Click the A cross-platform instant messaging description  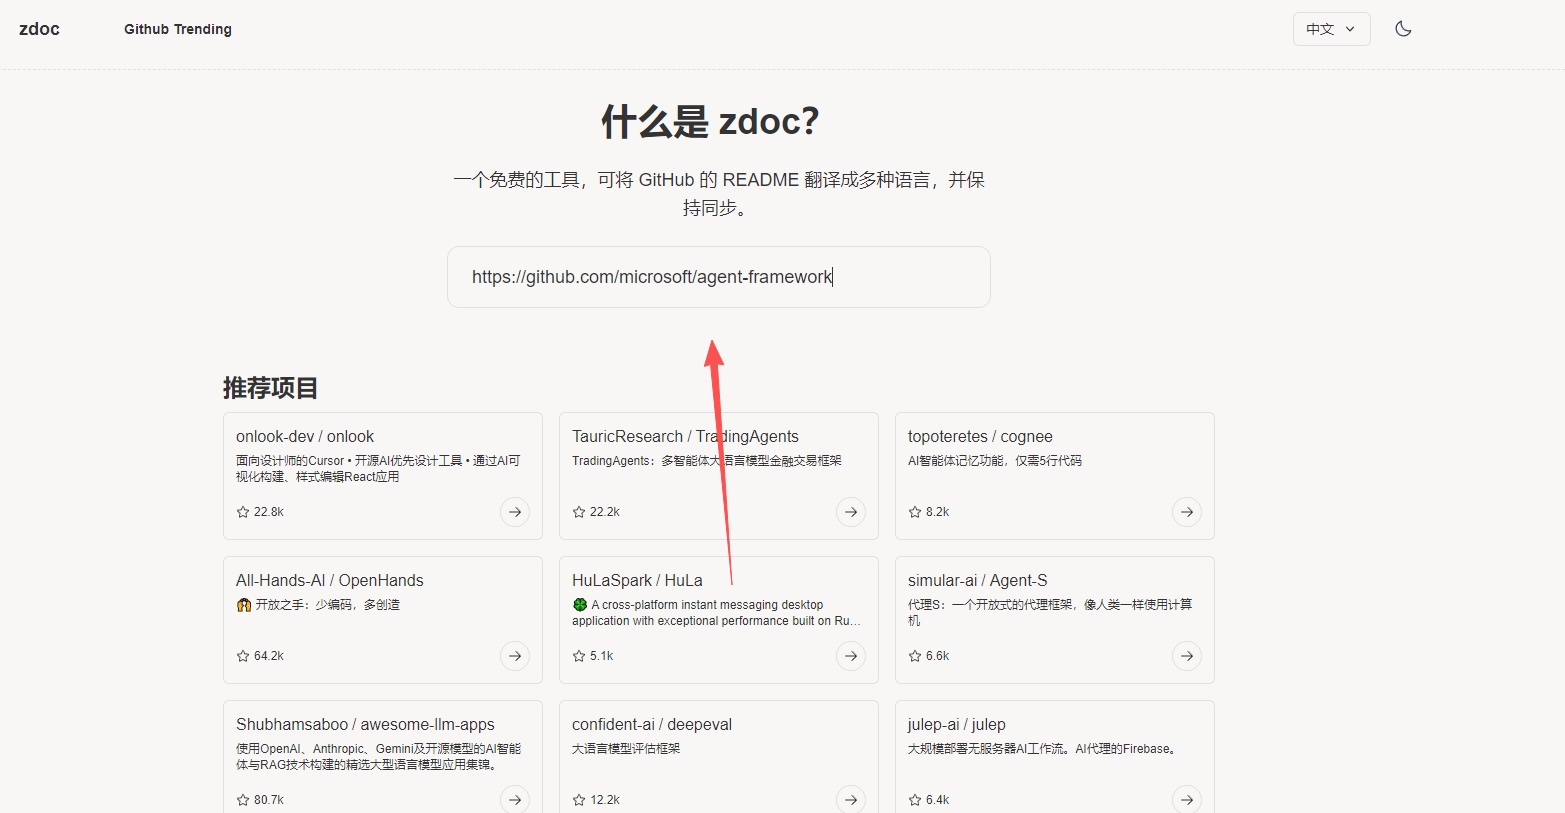point(716,613)
